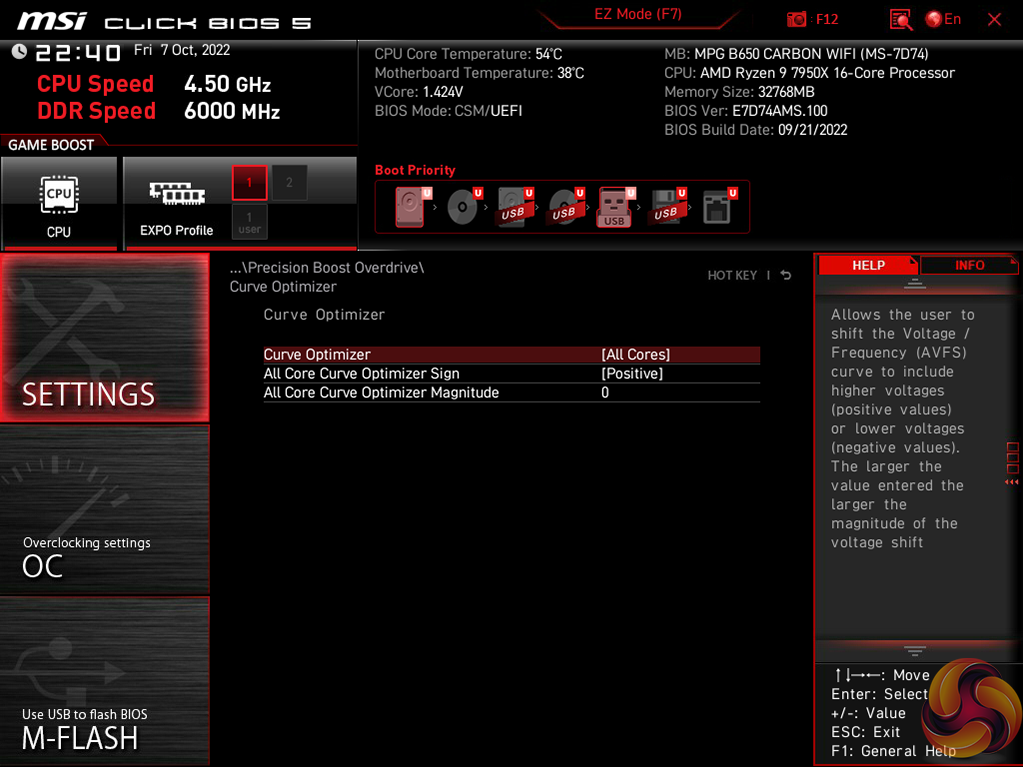Click the Motherboard Temperature: 38°C text
The height and width of the screenshot is (767, 1023).
480,73
